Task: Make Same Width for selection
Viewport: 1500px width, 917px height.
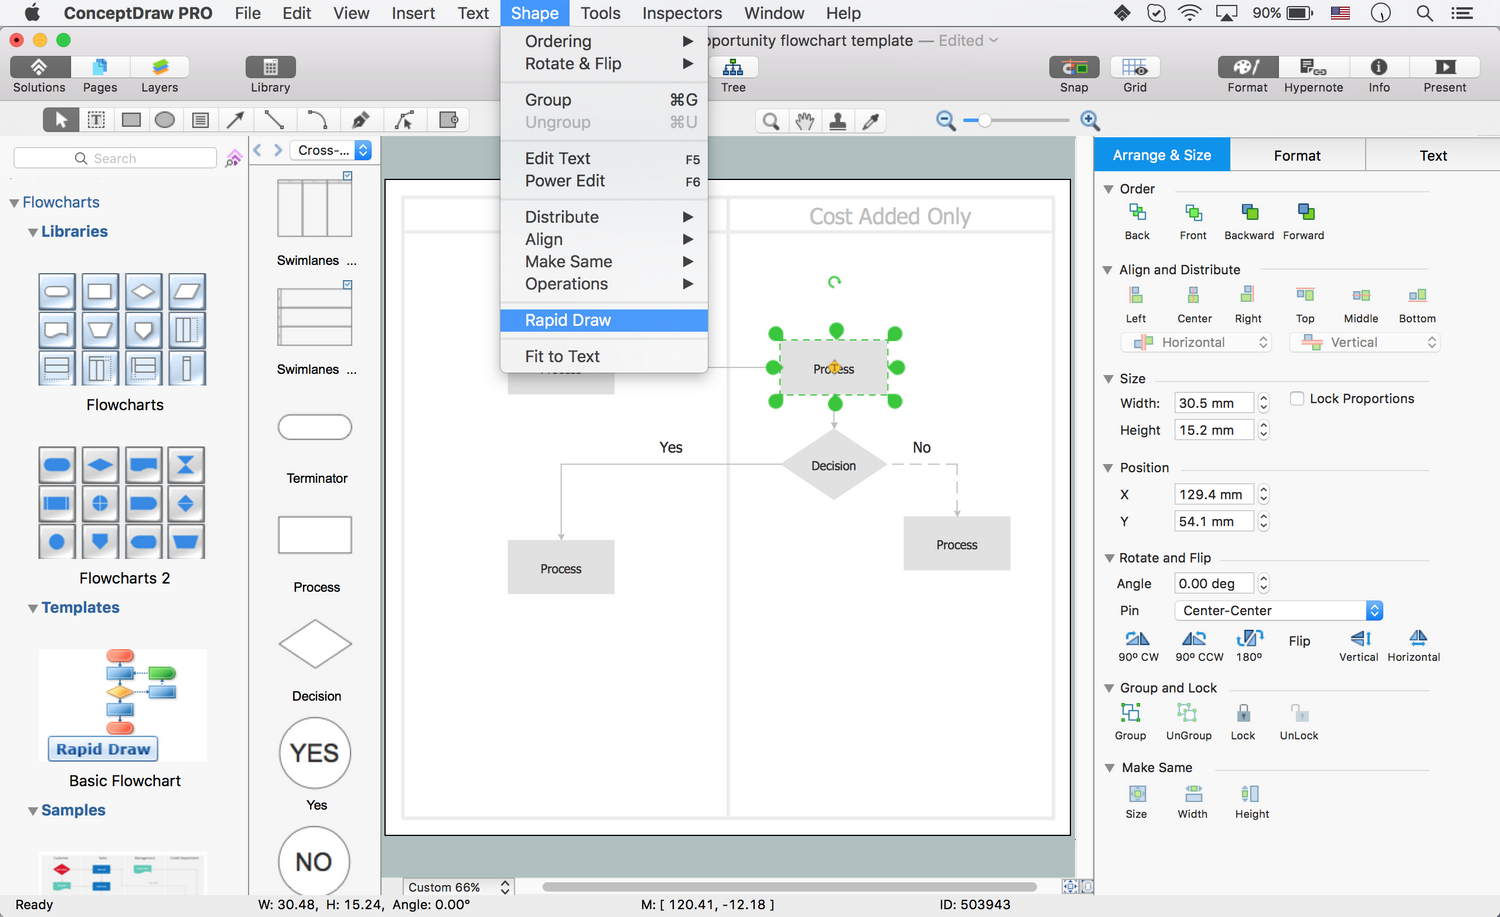Action: pyautogui.click(x=1193, y=801)
